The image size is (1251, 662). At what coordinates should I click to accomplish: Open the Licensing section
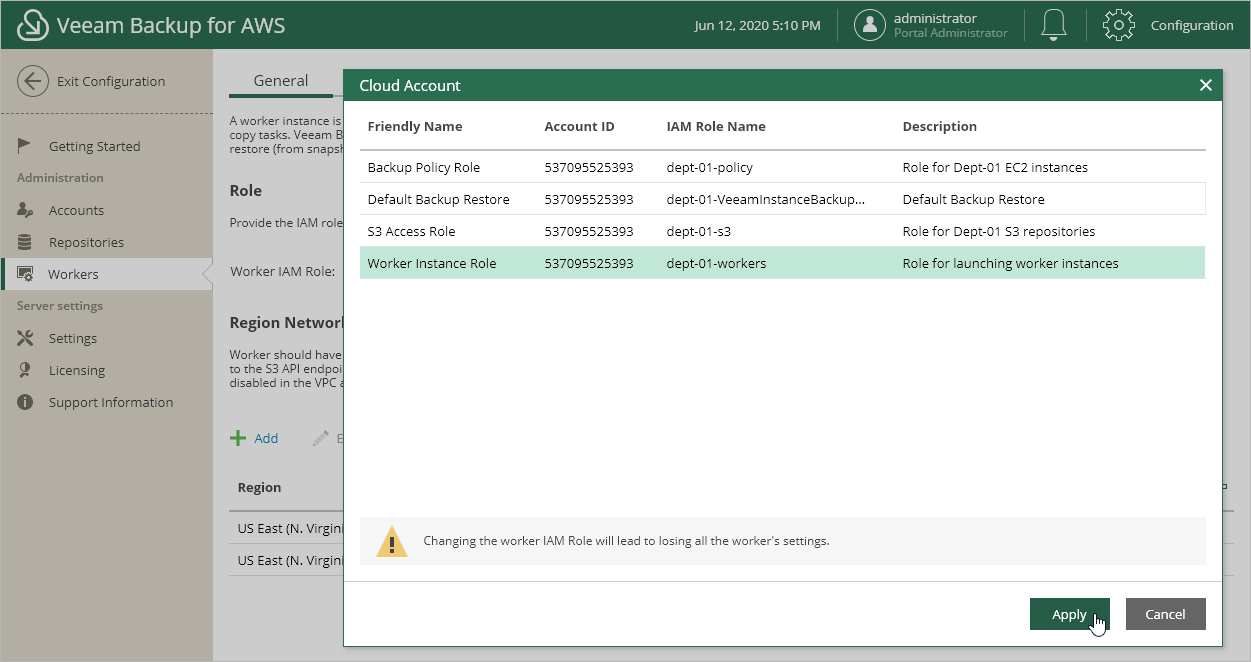point(77,370)
